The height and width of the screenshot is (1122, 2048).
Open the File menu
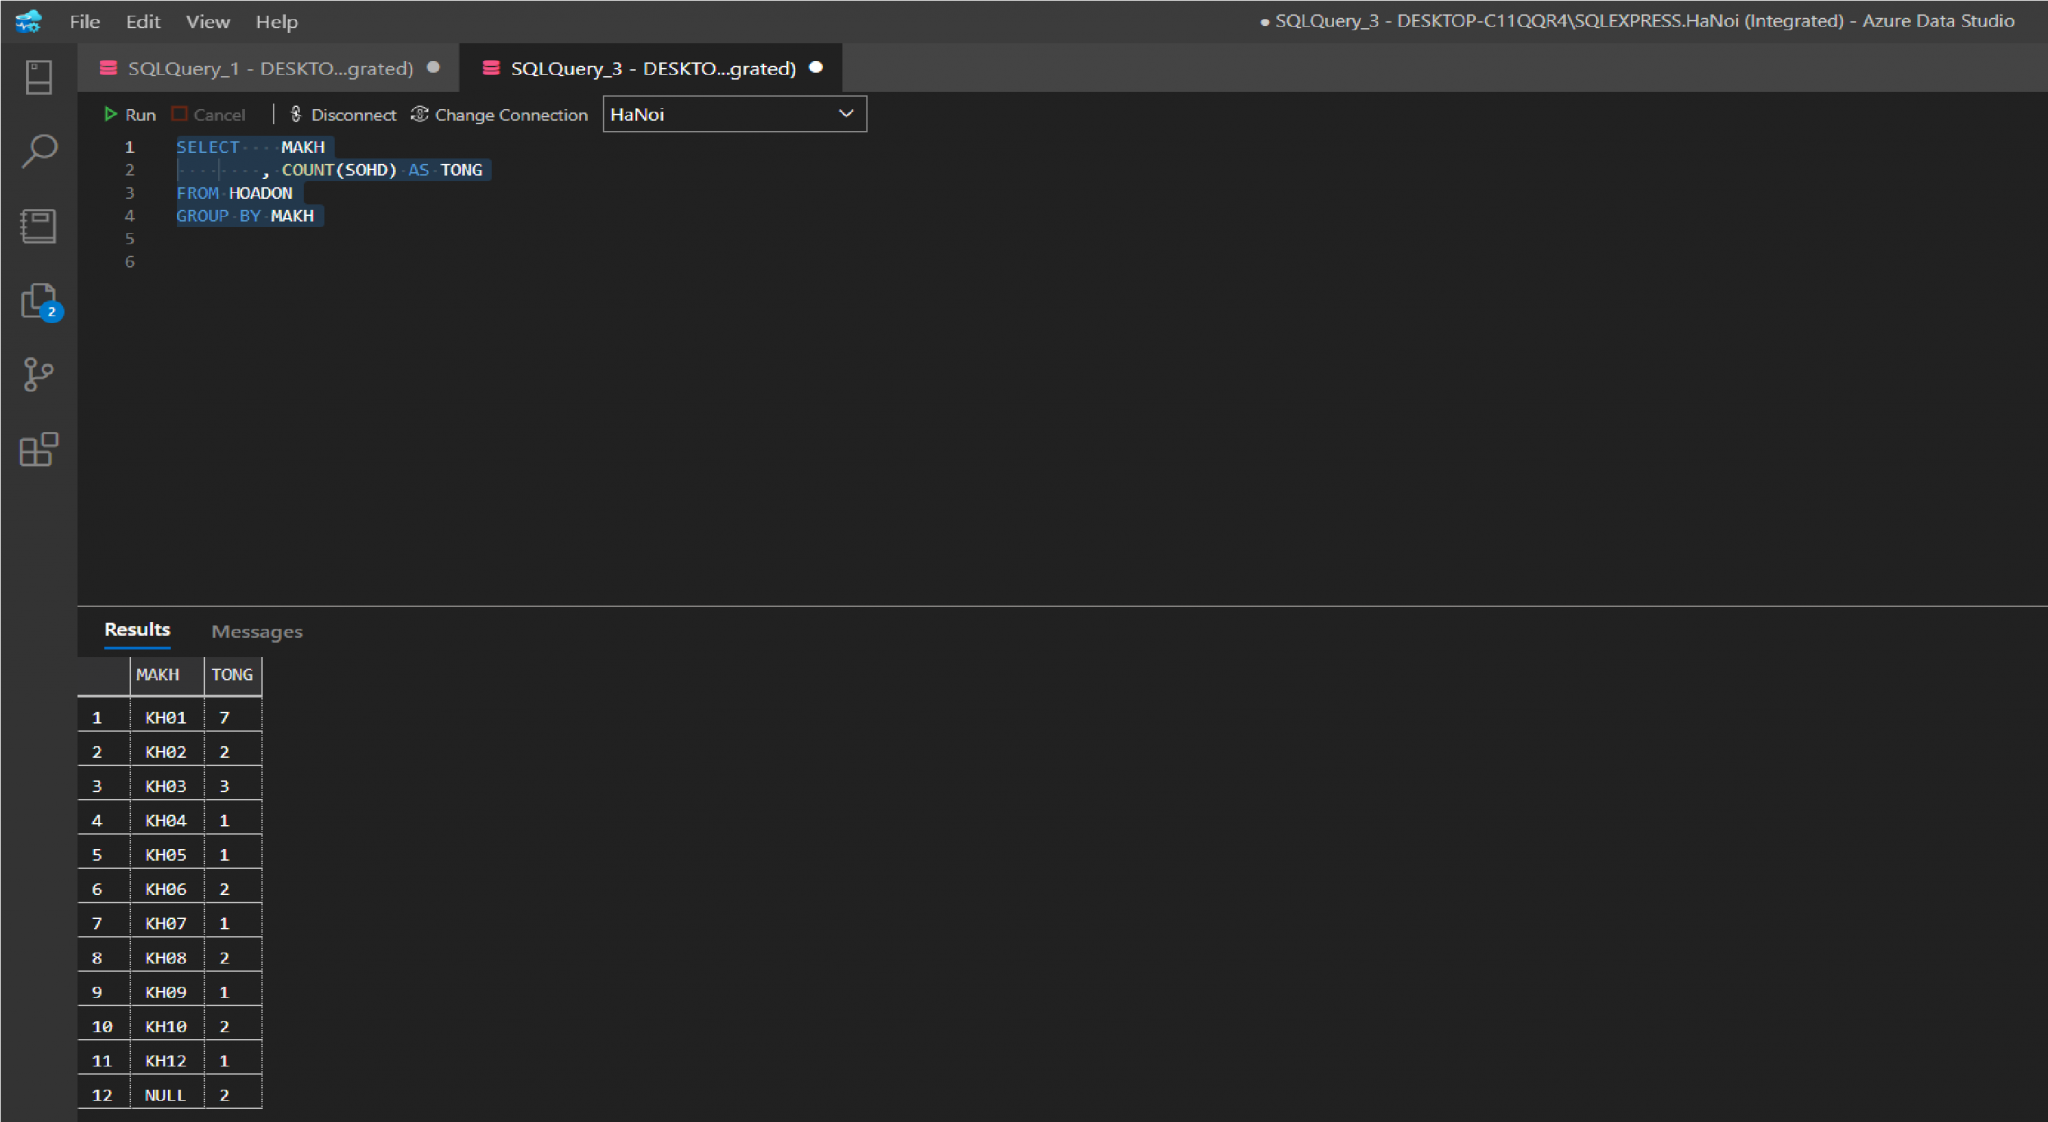click(84, 21)
